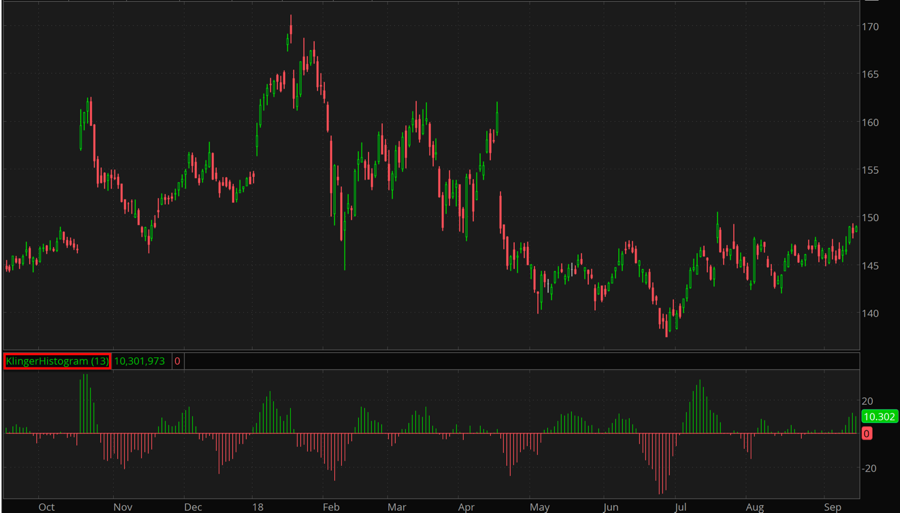Click the 20 label on the histogram axis
The width and height of the screenshot is (900, 513).
click(x=868, y=400)
